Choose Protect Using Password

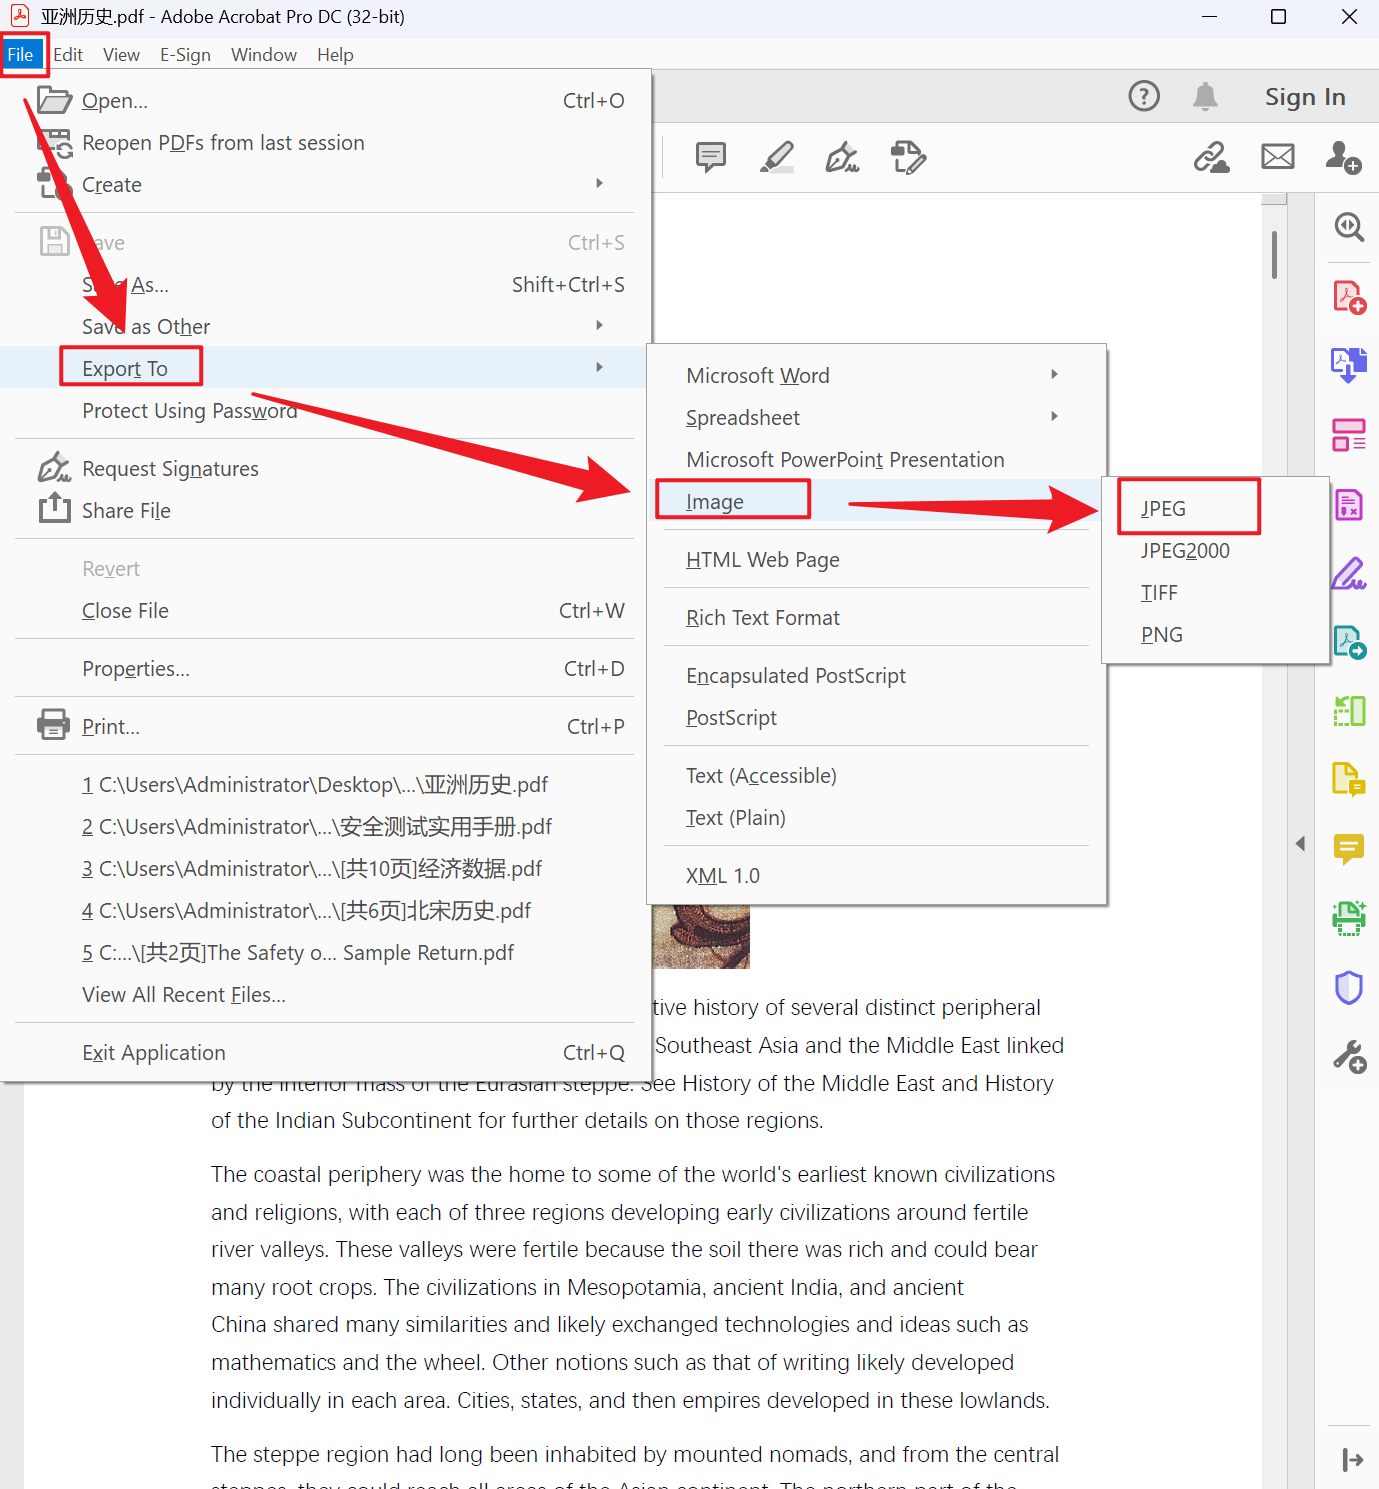click(325, 411)
